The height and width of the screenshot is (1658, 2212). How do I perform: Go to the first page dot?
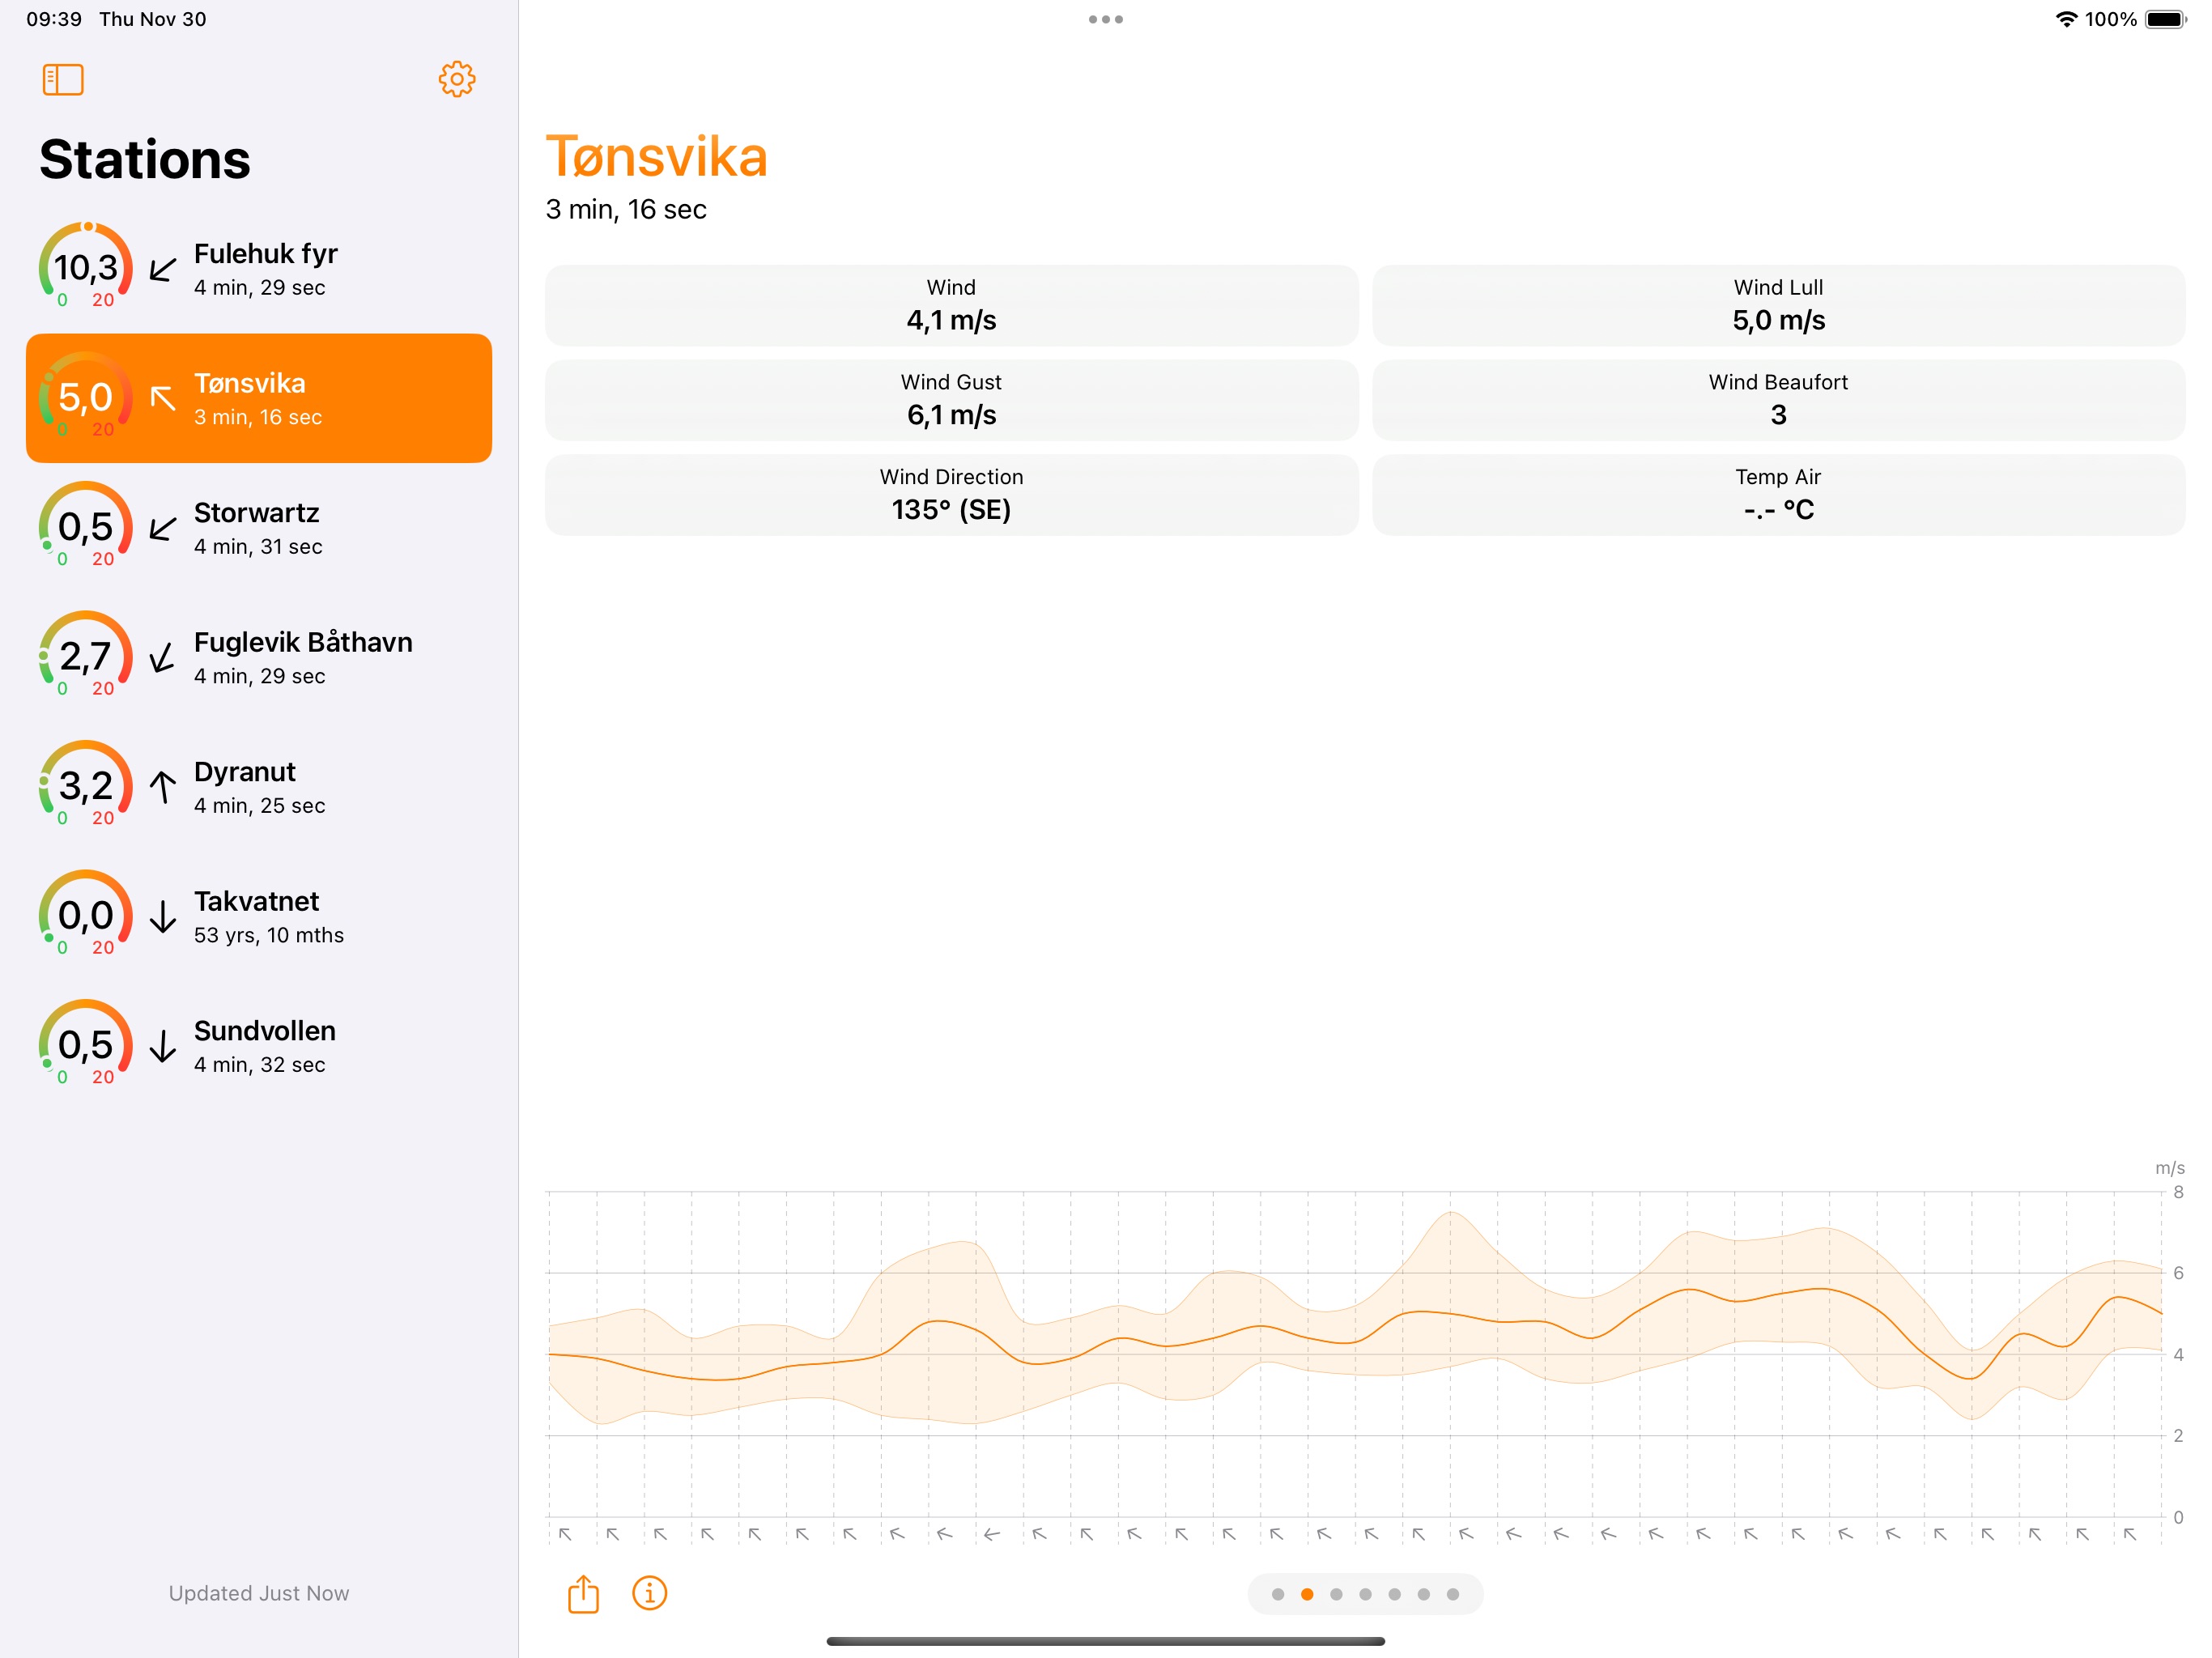tap(1278, 1594)
